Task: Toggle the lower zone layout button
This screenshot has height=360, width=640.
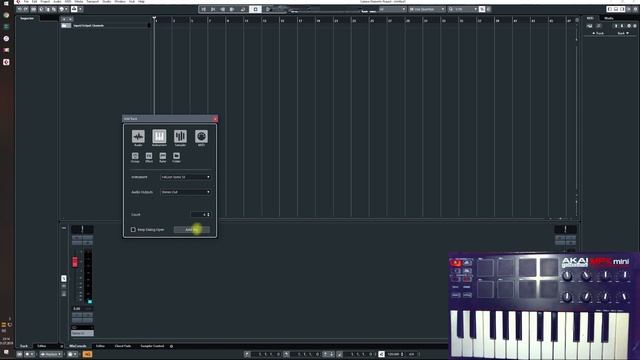Action: (x=616, y=9)
